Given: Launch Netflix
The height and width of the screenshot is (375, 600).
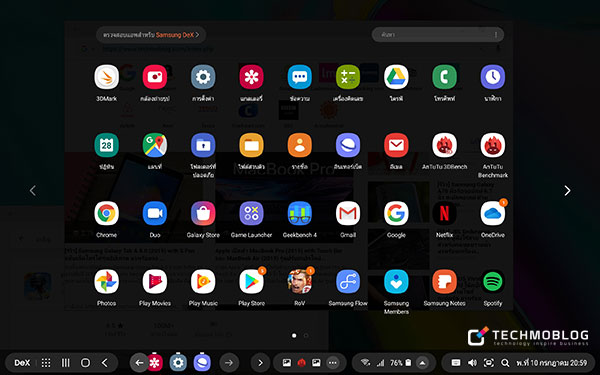Looking at the screenshot, I should tap(444, 213).
